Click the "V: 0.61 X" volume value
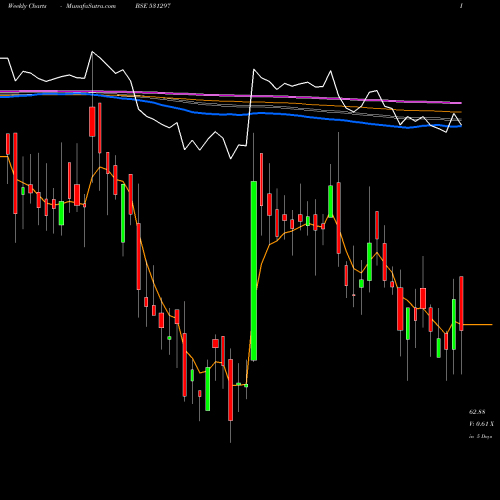This screenshot has height=500, width=500. (x=481, y=424)
